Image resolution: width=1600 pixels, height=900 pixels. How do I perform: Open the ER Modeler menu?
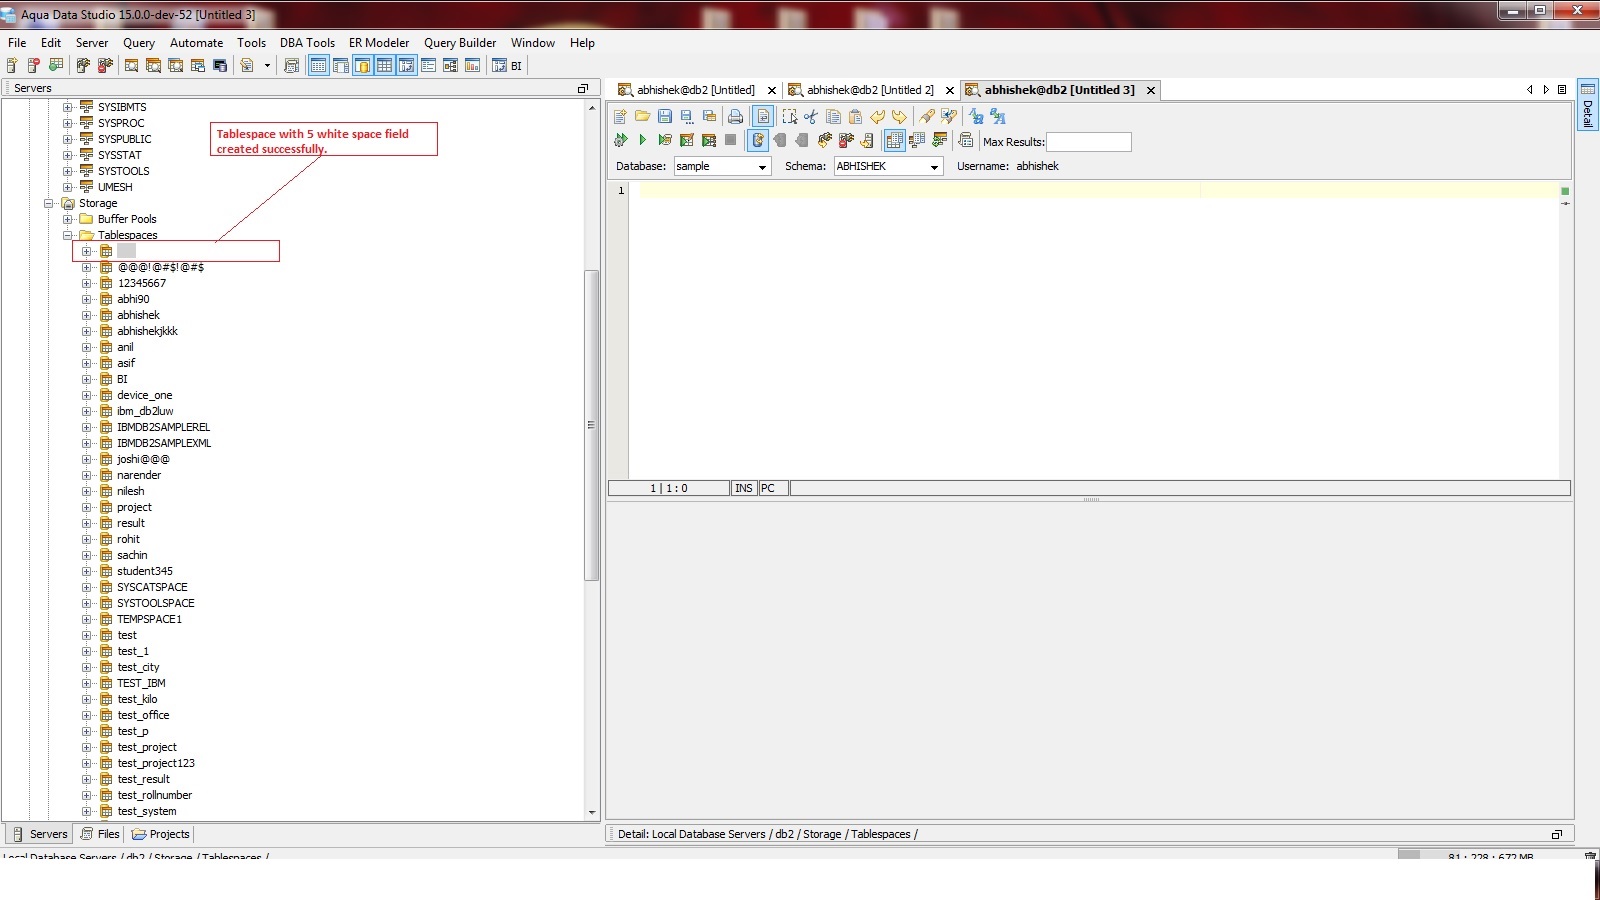[x=379, y=43]
